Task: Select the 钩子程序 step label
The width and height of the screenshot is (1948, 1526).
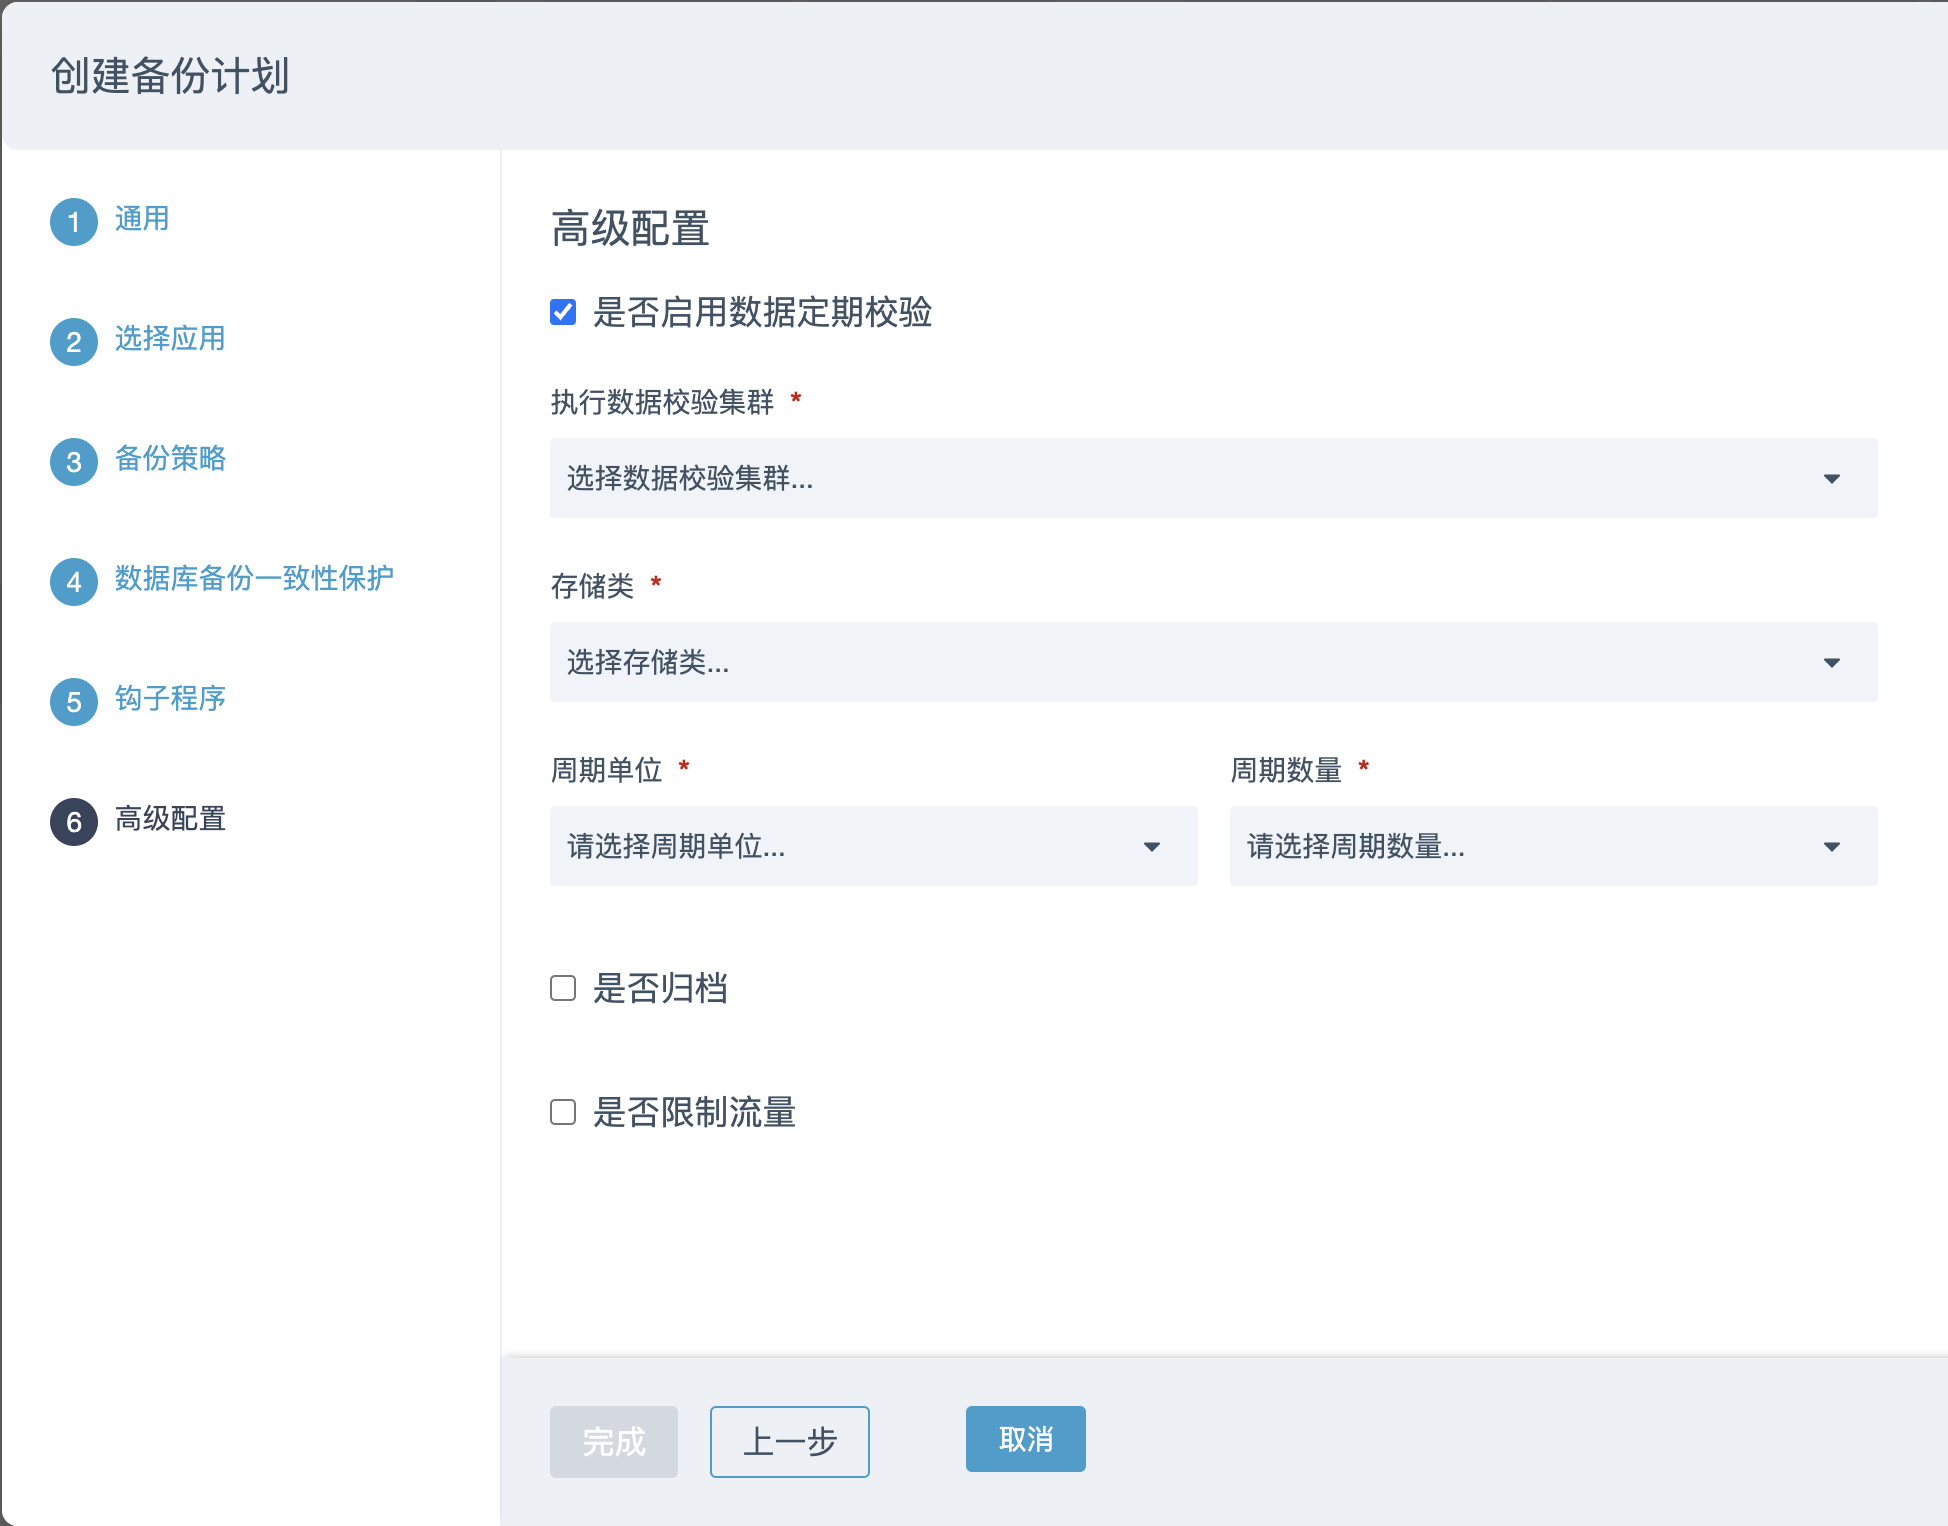Action: [170, 699]
